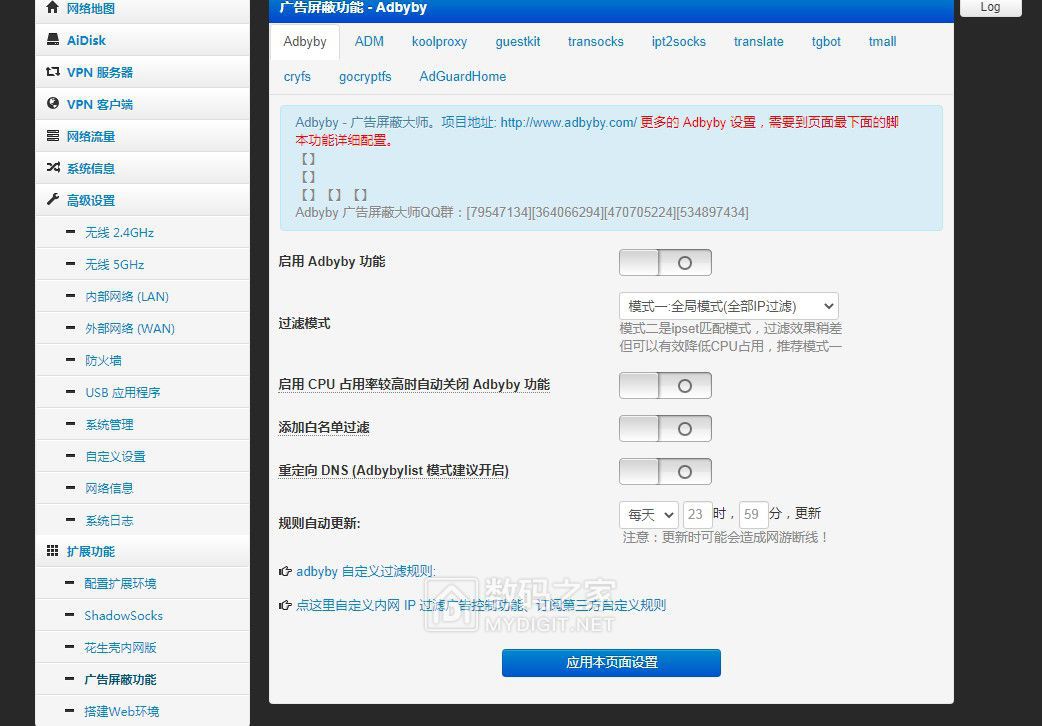Open ShadowSocks page

[x=142, y=615]
